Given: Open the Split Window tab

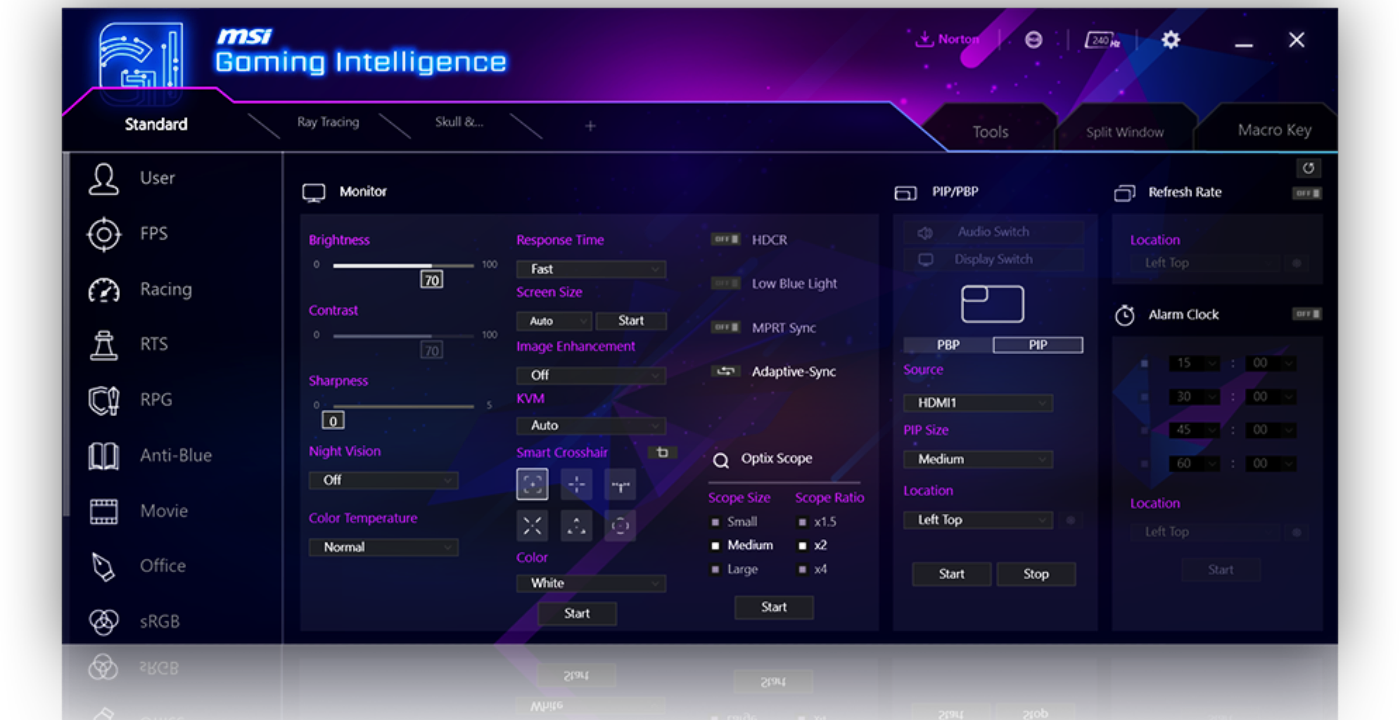Looking at the screenshot, I should pos(1125,132).
